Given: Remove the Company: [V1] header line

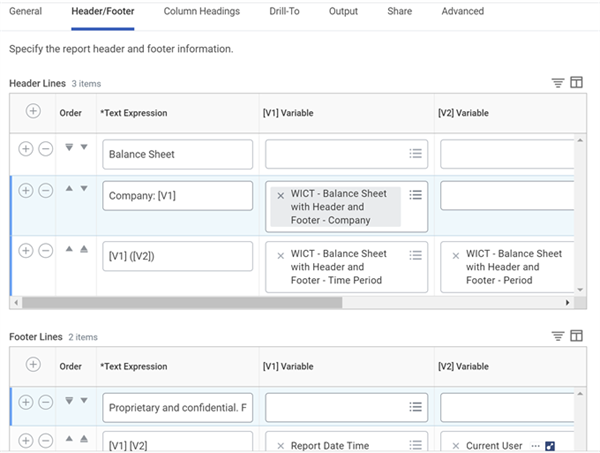Looking at the screenshot, I should 46,190.
